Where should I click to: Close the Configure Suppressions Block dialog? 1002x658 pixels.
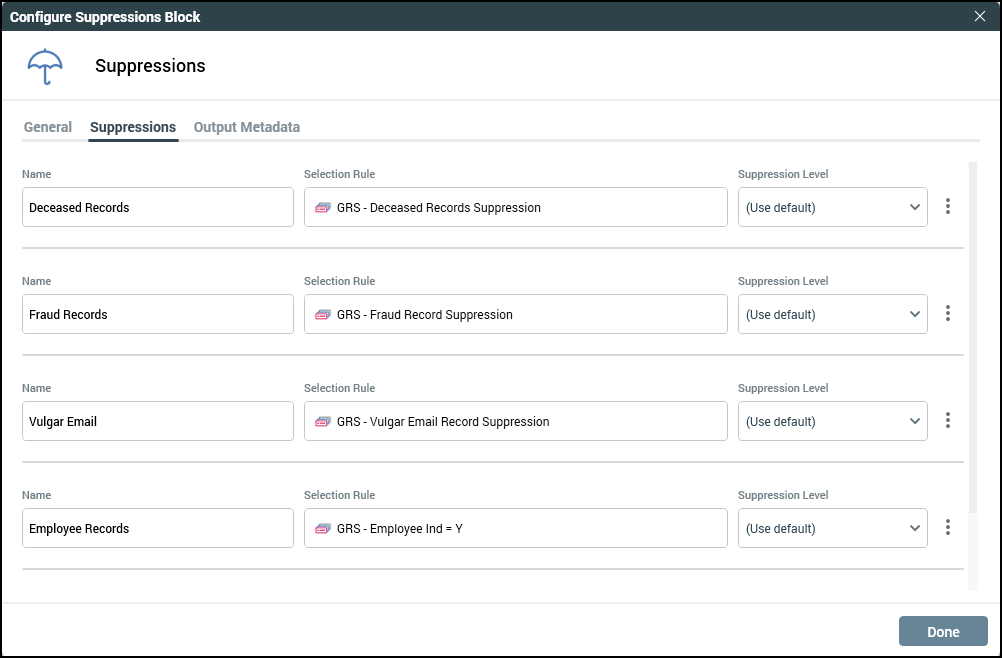click(979, 16)
